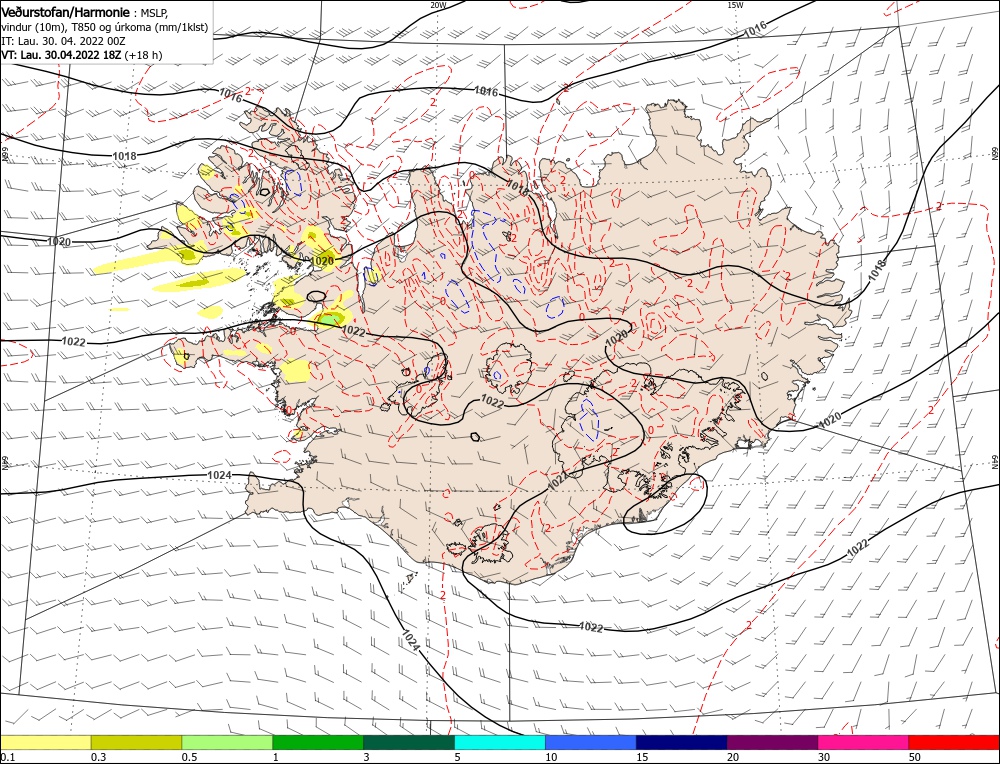Click the legend value "15"
Image resolution: width=1000 pixels, height=764 pixels.
(643, 757)
